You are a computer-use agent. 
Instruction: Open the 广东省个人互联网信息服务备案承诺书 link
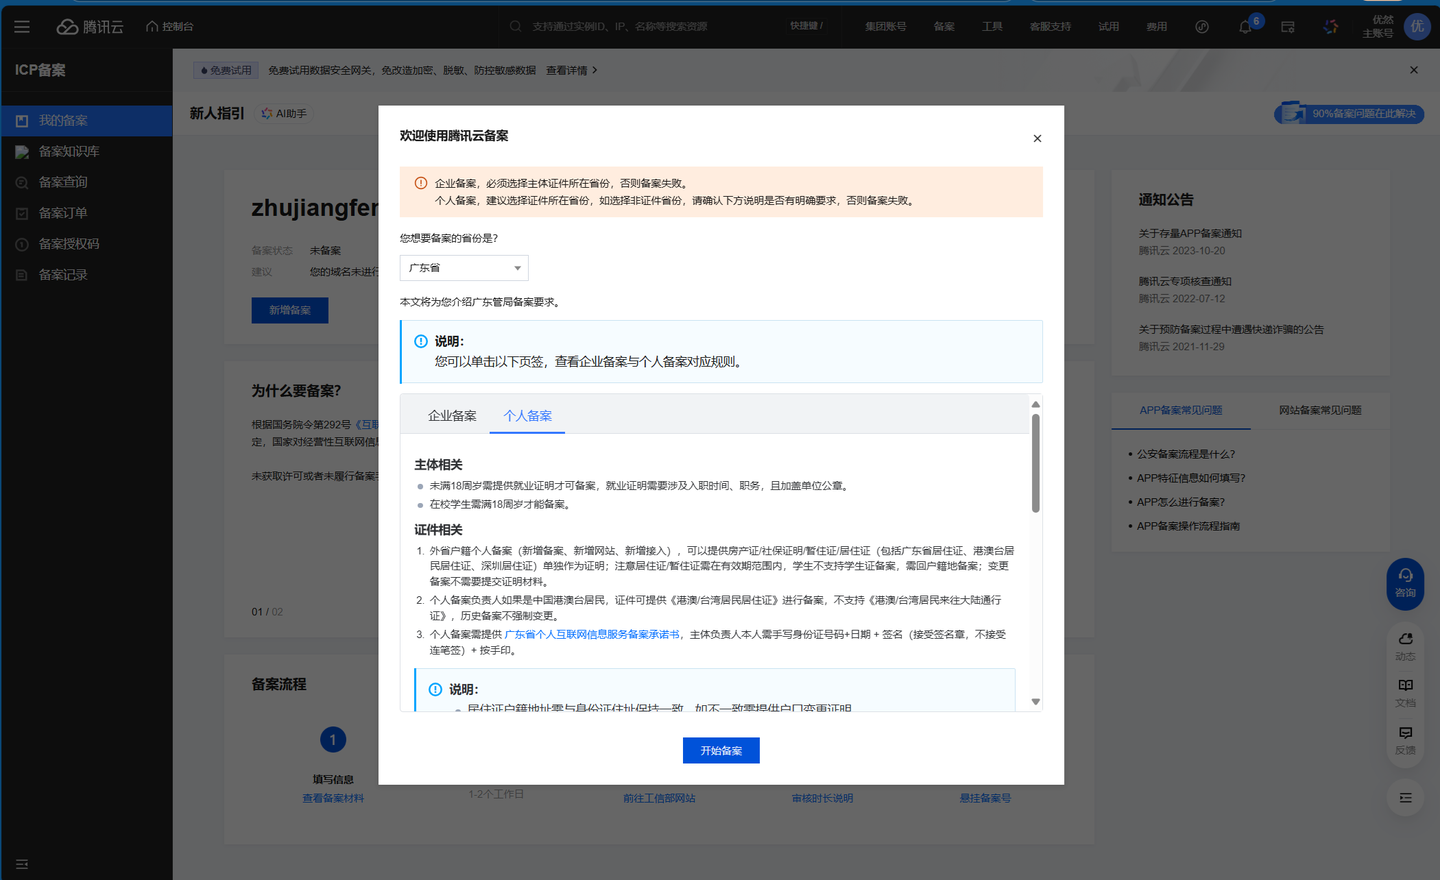tap(592, 635)
